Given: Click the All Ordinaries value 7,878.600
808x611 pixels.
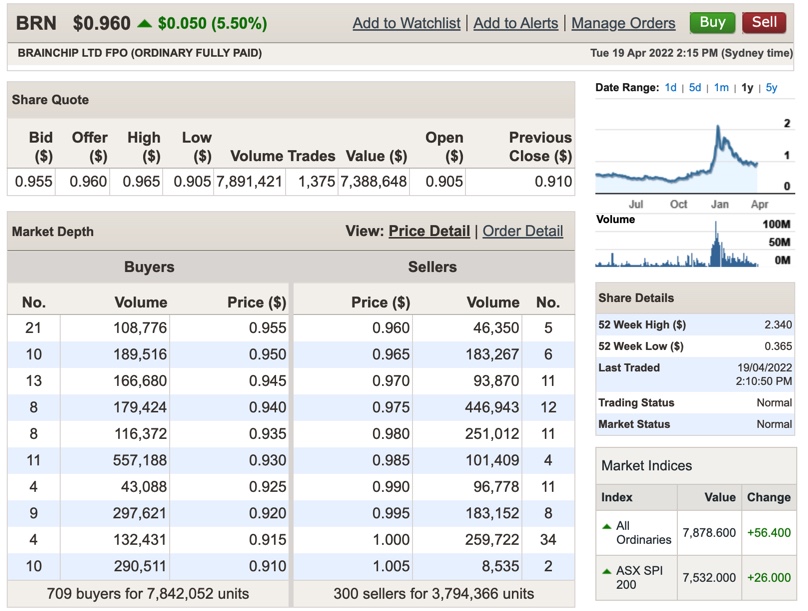Looking at the screenshot, I should (709, 533).
